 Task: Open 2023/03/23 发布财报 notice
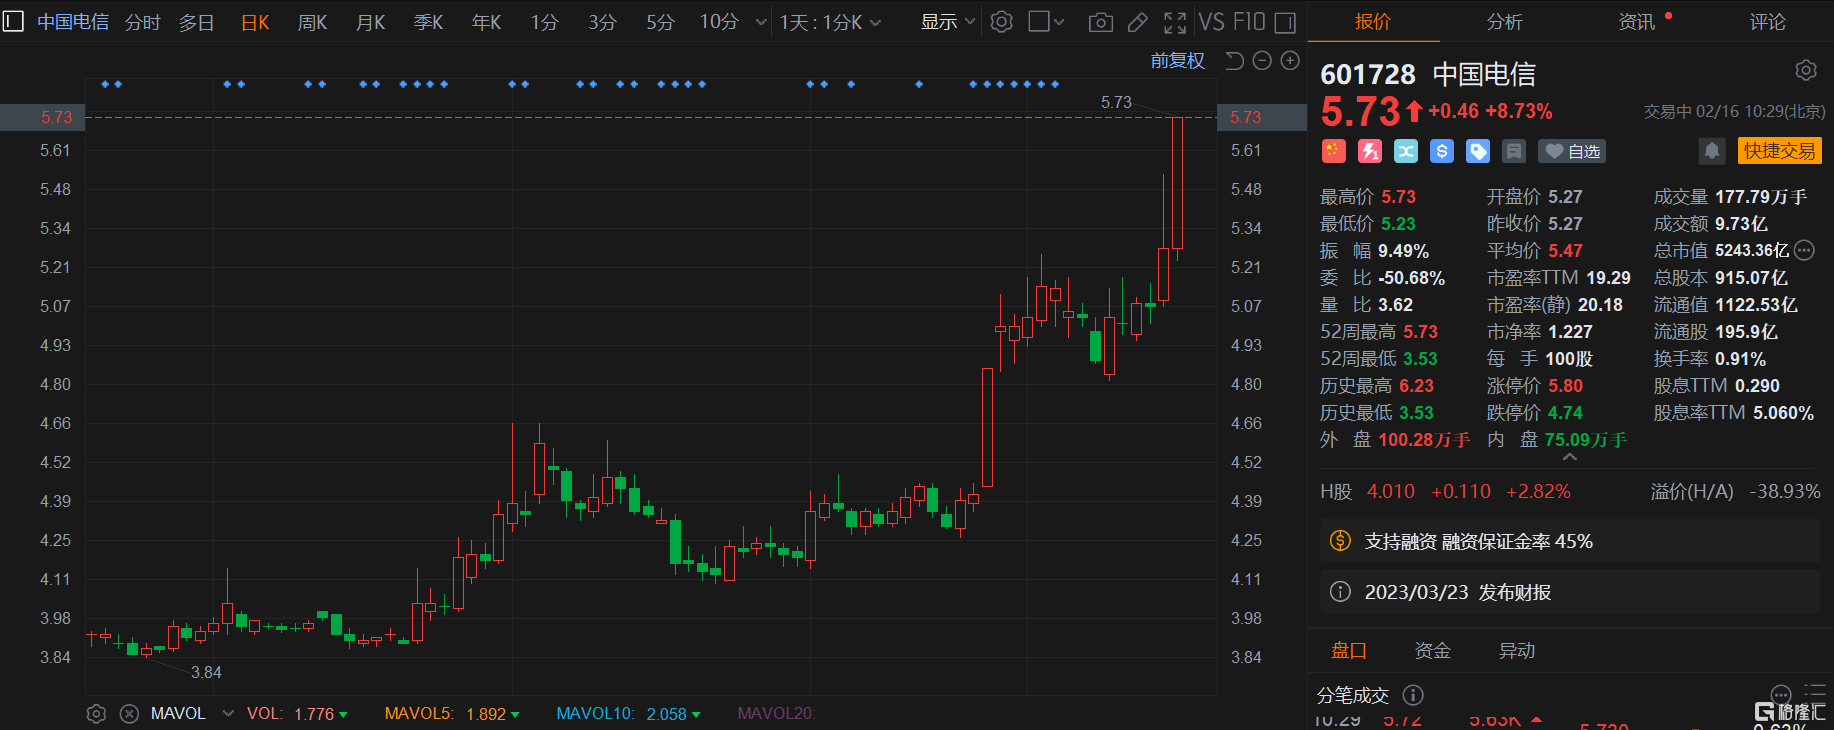(1570, 592)
